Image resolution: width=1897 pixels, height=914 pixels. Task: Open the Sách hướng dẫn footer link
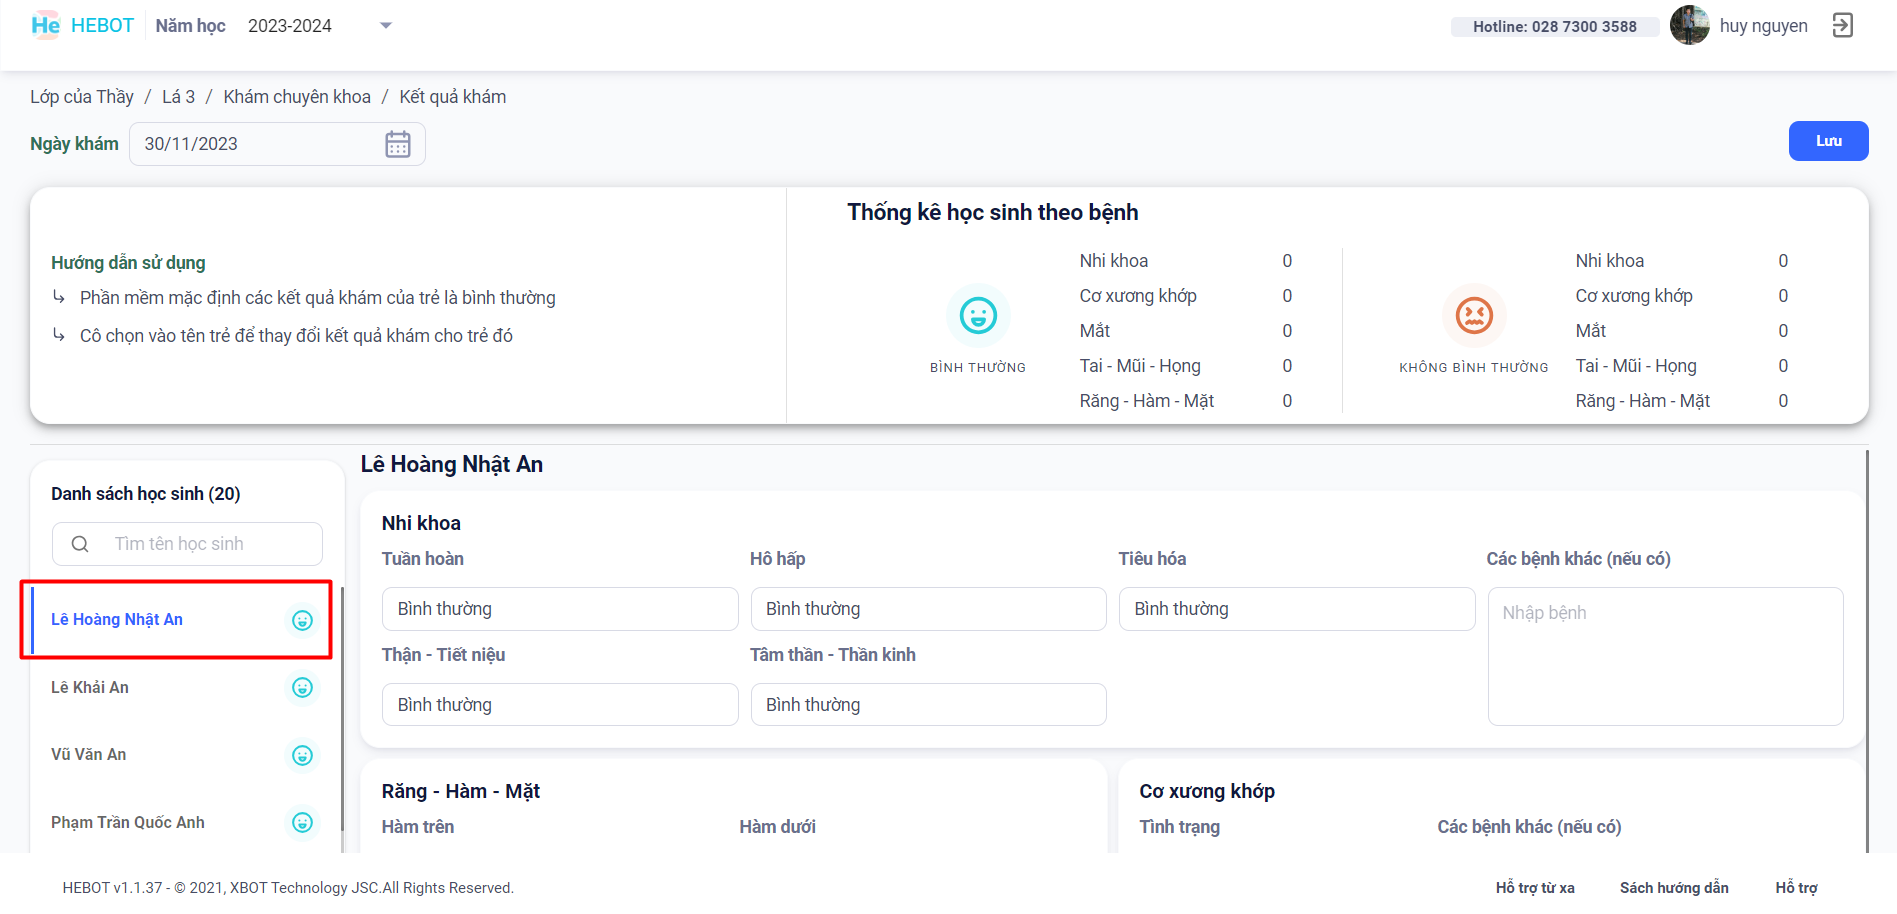point(1673,888)
